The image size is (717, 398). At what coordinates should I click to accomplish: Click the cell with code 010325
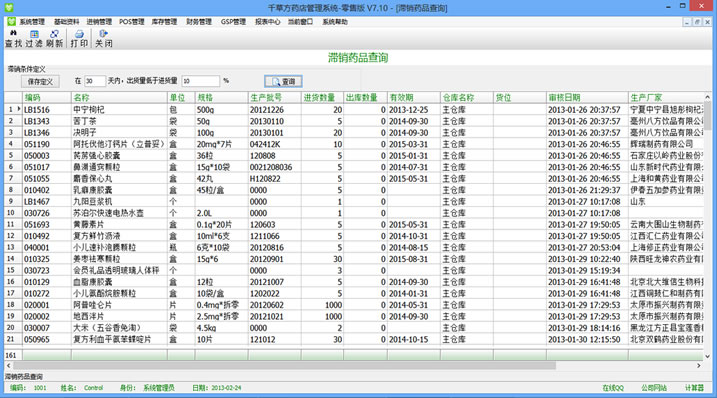[47, 259]
